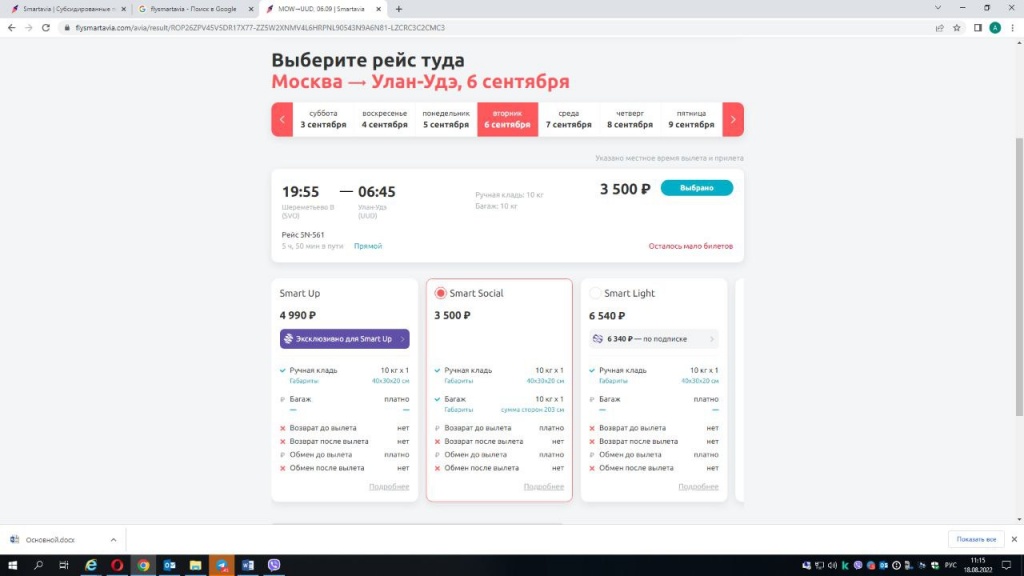Open Windows notification center
Image resolution: width=1024 pixels, height=576 pixels.
click(x=1006, y=565)
